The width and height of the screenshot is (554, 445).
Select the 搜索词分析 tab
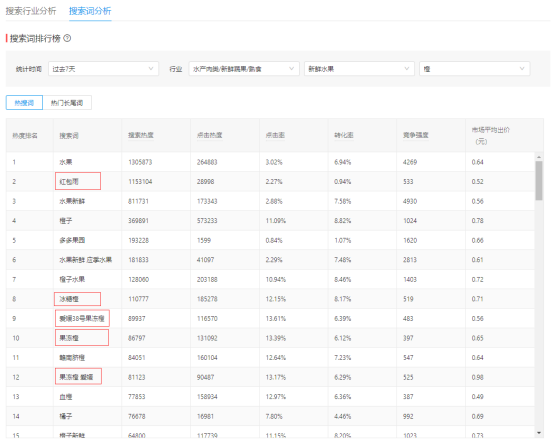(x=90, y=11)
